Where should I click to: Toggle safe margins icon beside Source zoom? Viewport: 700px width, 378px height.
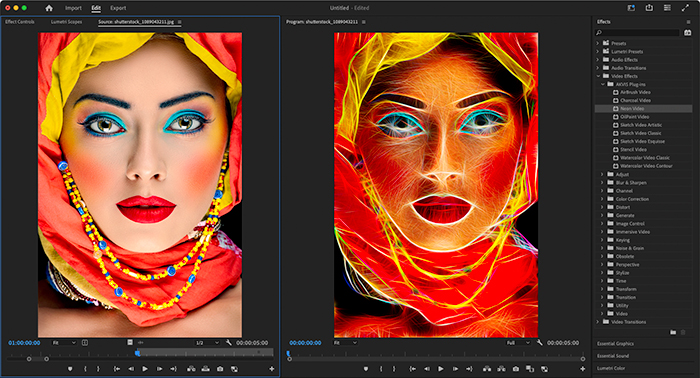pos(85,343)
